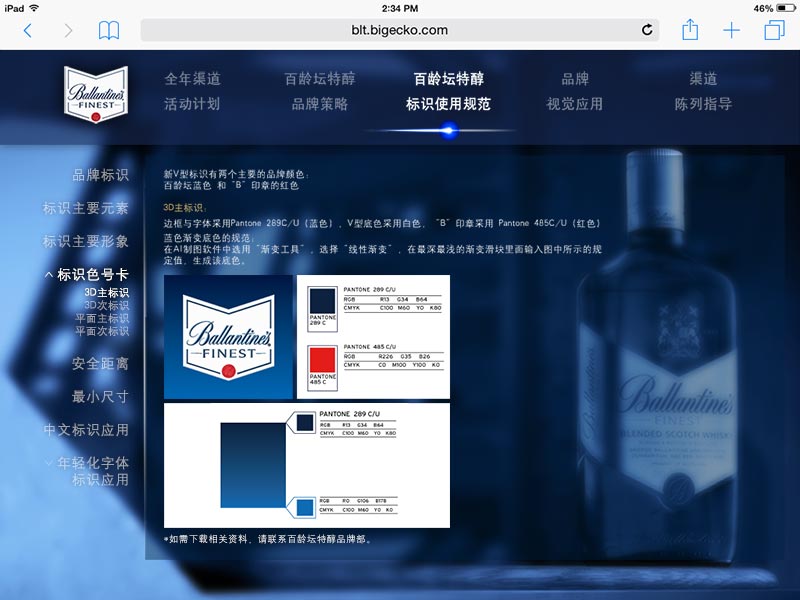800x600 pixels.
Task: Reload the page with the refresh icon
Action: 647,30
